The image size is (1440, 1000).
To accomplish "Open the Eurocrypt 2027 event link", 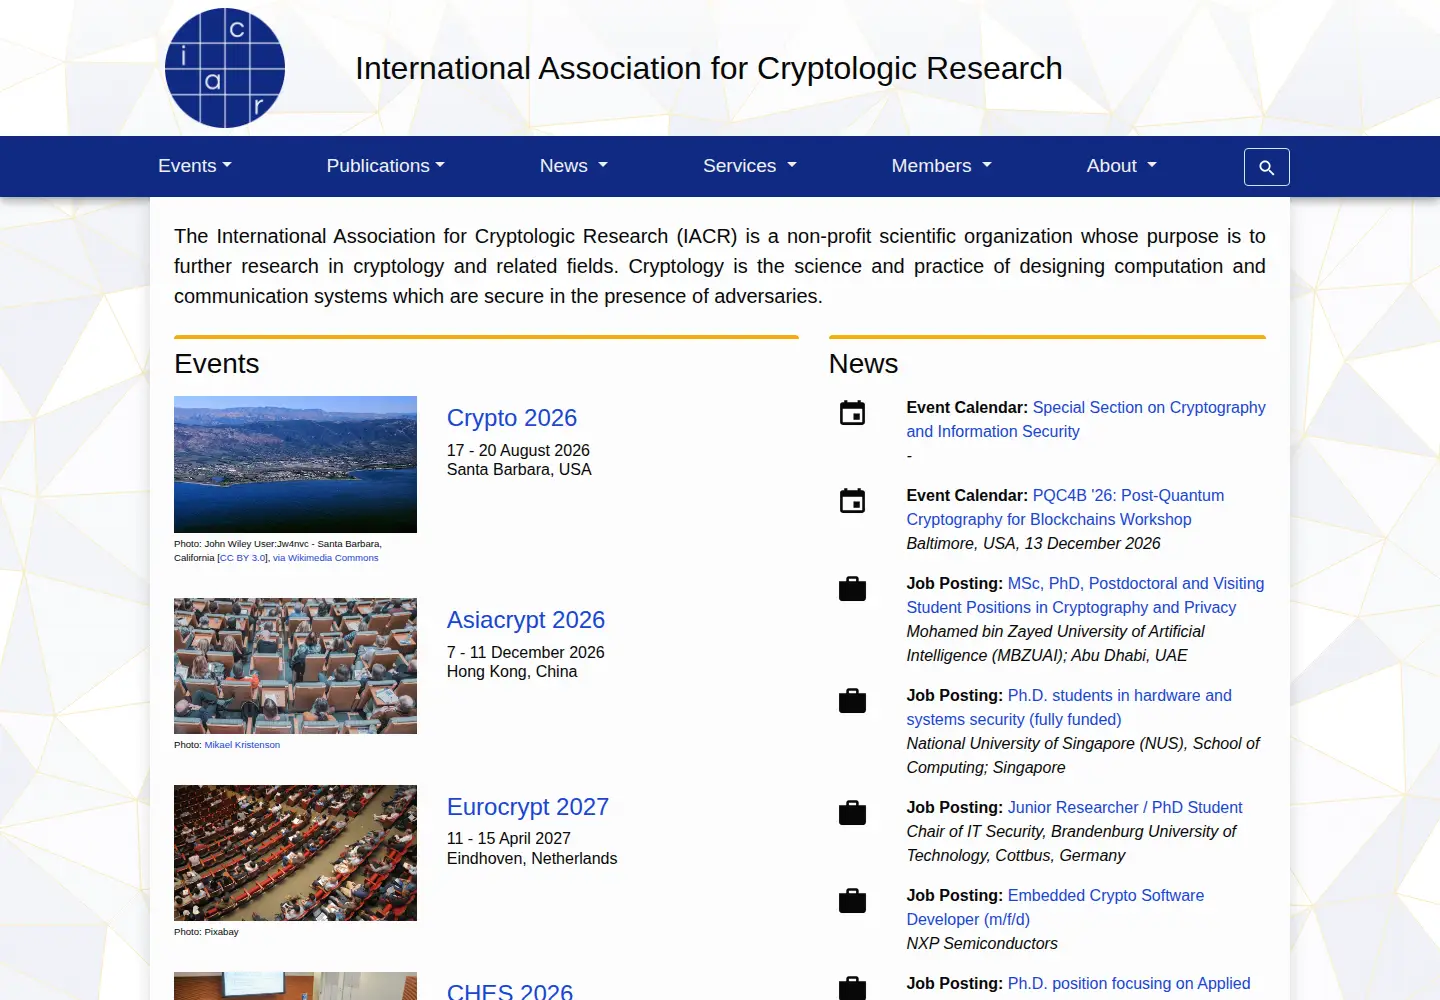I will (528, 807).
